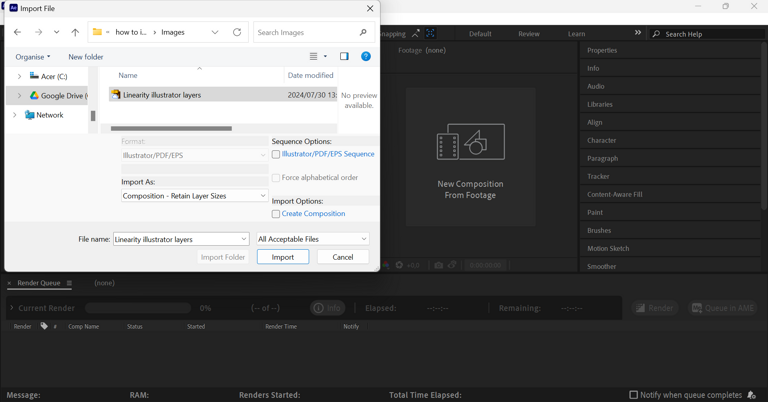The width and height of the screenshot is (768, 402).
Task: Take a snapshot with the camera icon
Action: click(438, 265)
